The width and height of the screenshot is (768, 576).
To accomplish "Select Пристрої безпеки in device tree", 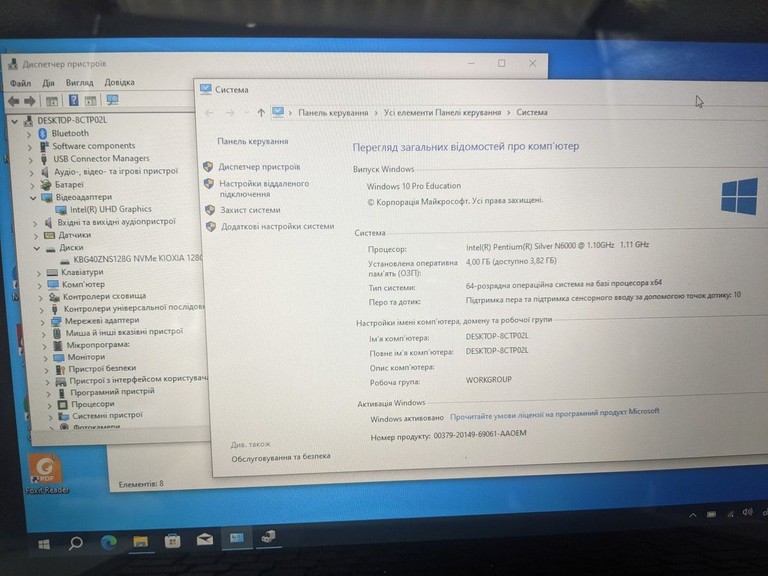I will point(102,368).
